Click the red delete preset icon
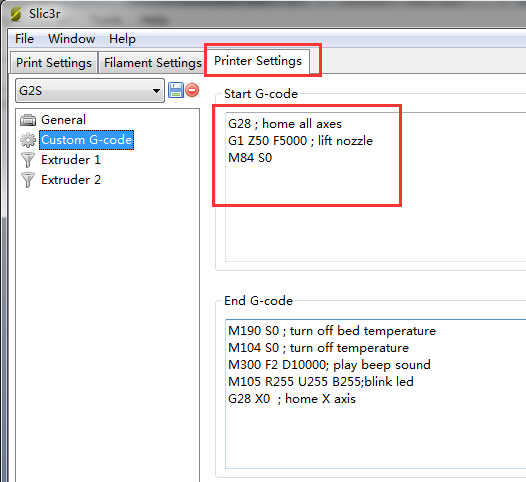This screenshot has height=482, width=526. (x=192, y=90)
